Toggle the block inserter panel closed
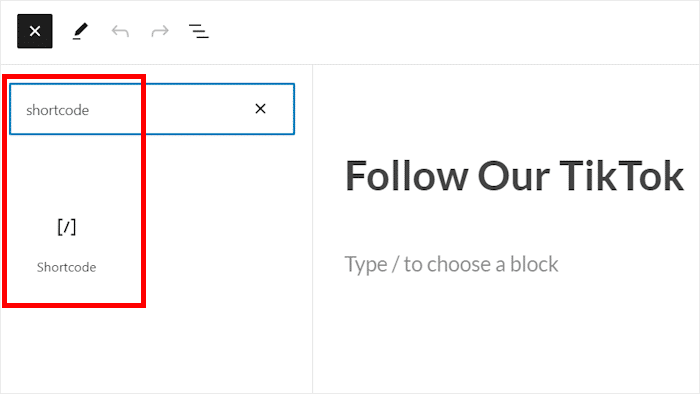This screenshot has height=394, width=700. 35,31
